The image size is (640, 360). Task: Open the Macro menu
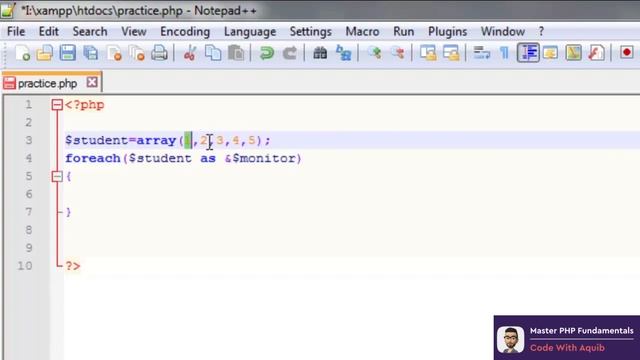point(362,31)
